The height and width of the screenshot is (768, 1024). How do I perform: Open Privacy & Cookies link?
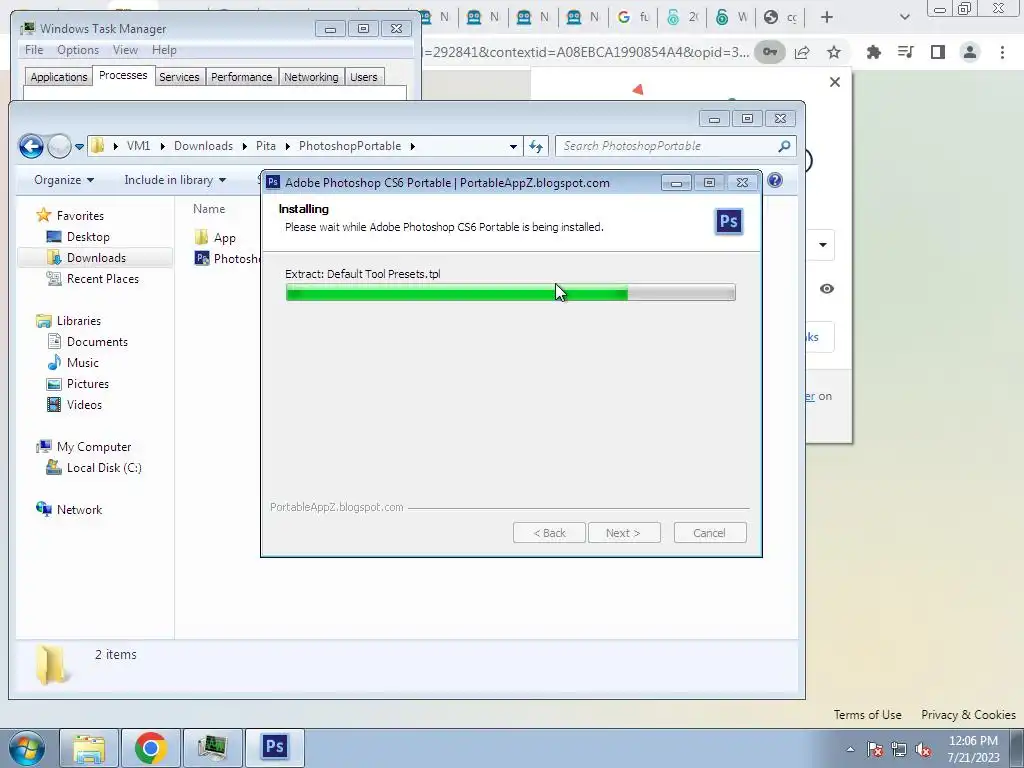[x=968, y=714]
